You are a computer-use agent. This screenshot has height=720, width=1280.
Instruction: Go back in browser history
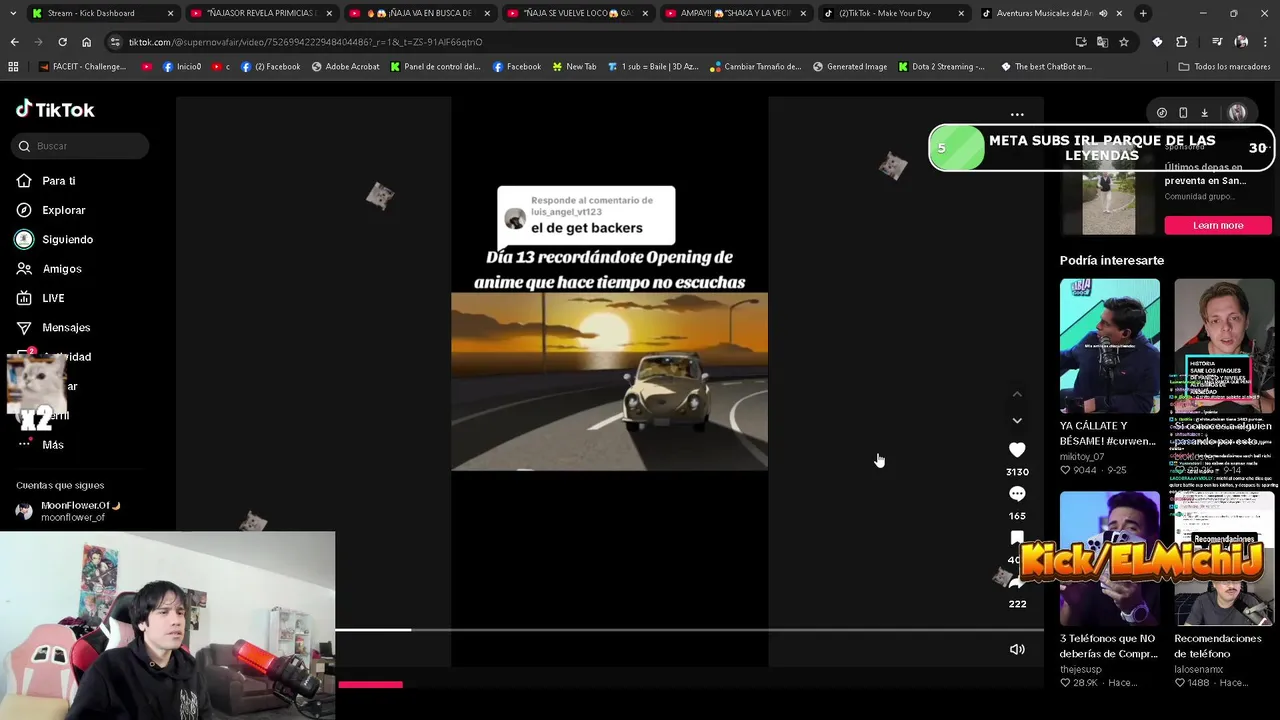pos(14,42)
